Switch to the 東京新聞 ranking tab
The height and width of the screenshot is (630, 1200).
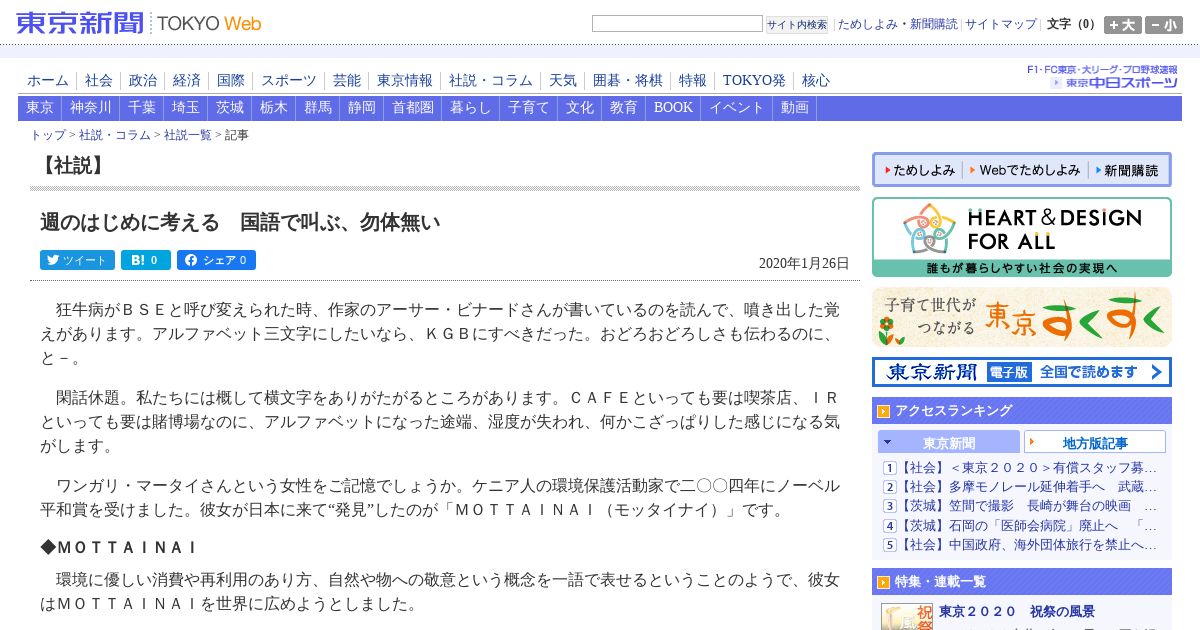pyautogui.click(x=949, y=443)
